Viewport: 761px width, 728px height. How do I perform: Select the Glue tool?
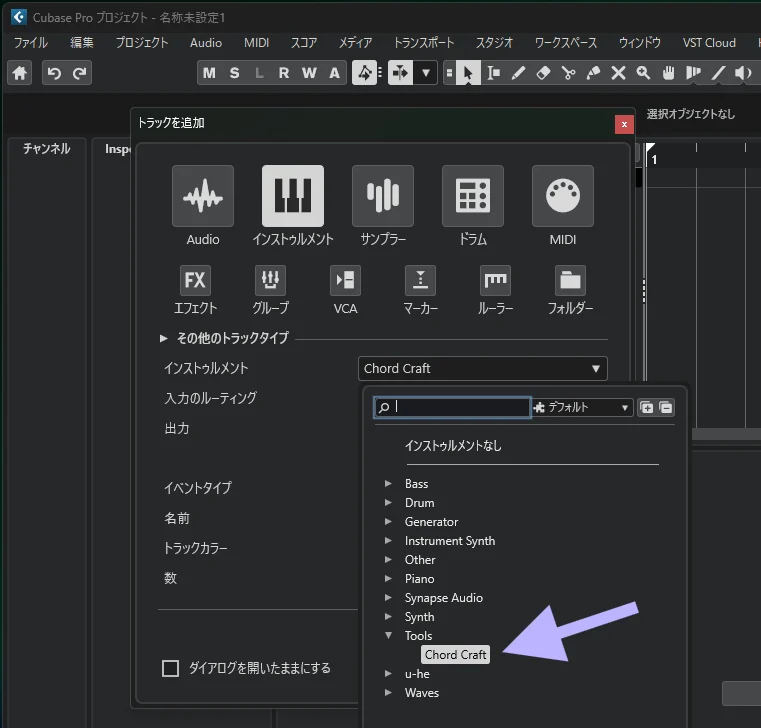point(593,73)
